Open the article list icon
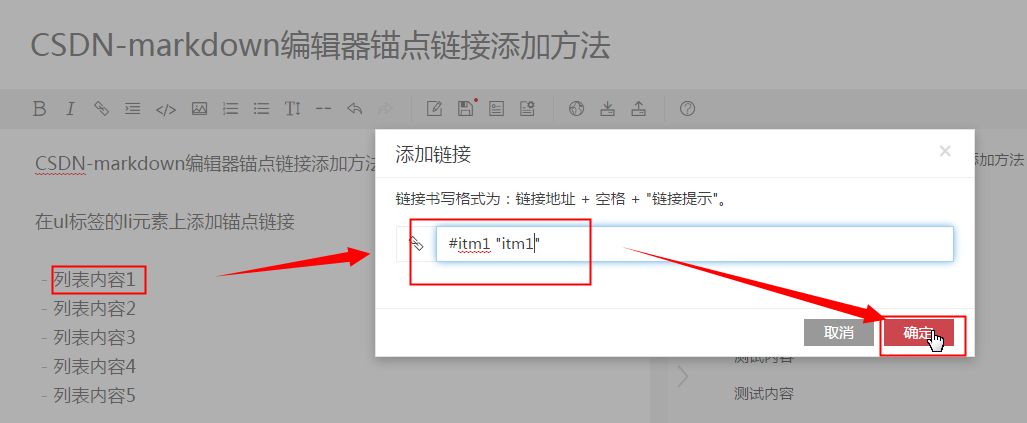This screenshot has height=423, width=1027. 496,109
